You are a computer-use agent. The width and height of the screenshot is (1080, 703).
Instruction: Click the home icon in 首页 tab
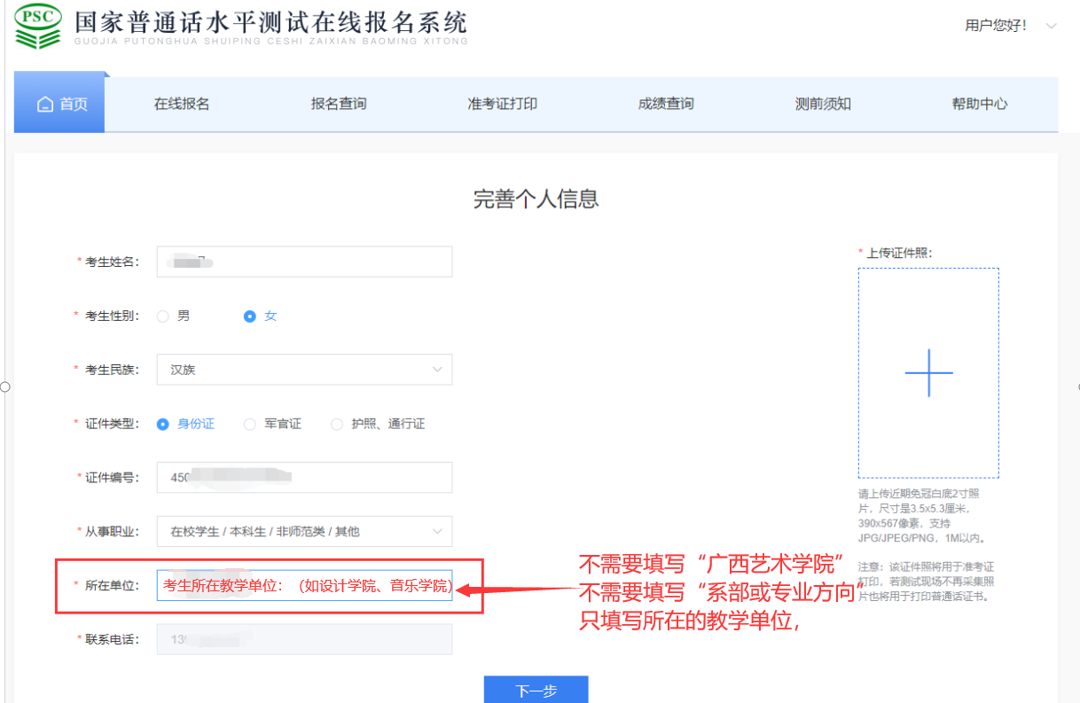pyautogui.click(x=44, y=104)
